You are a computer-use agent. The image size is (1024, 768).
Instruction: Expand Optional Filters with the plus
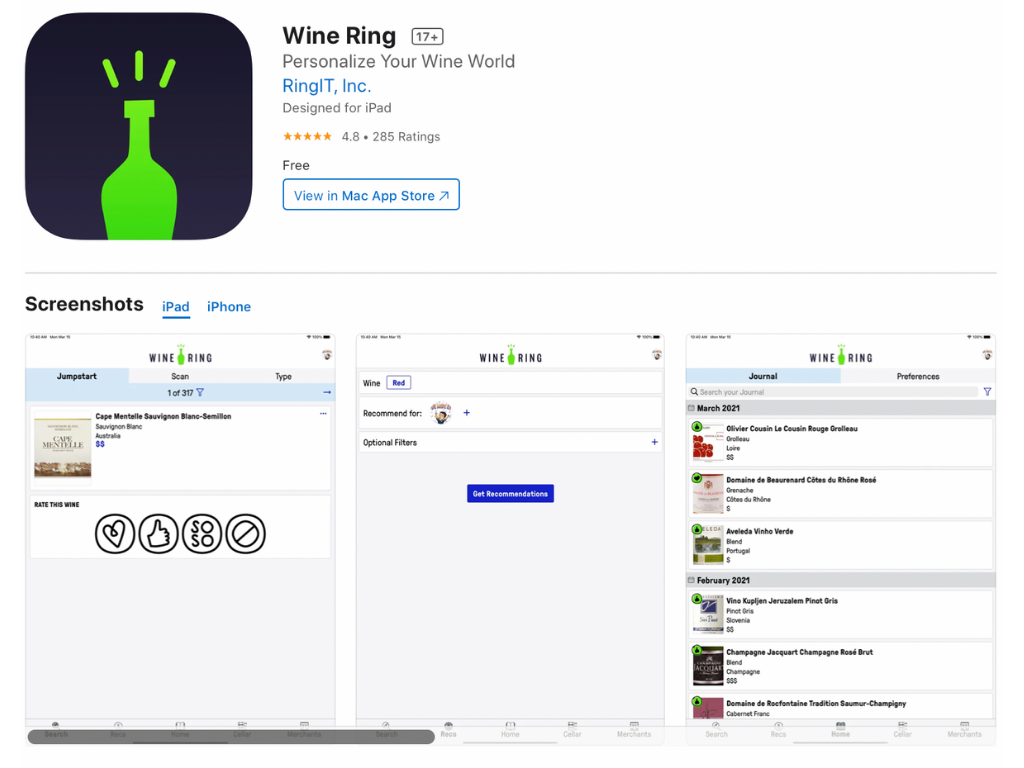tap(654, 442)
